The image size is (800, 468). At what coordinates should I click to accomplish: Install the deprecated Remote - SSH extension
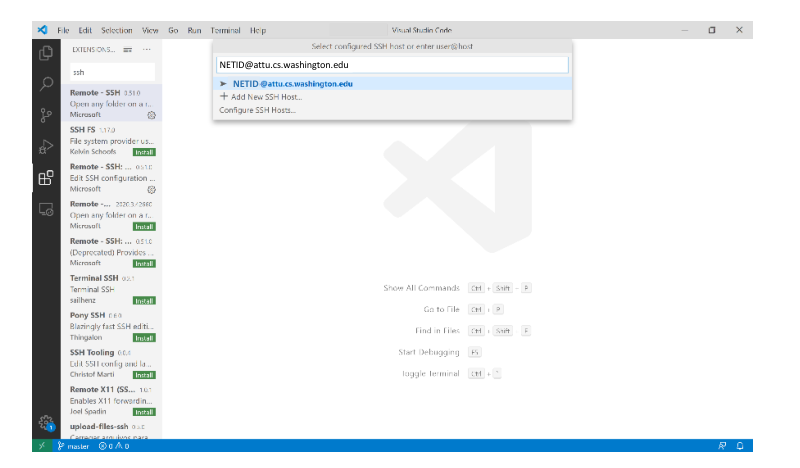(144, 263)
